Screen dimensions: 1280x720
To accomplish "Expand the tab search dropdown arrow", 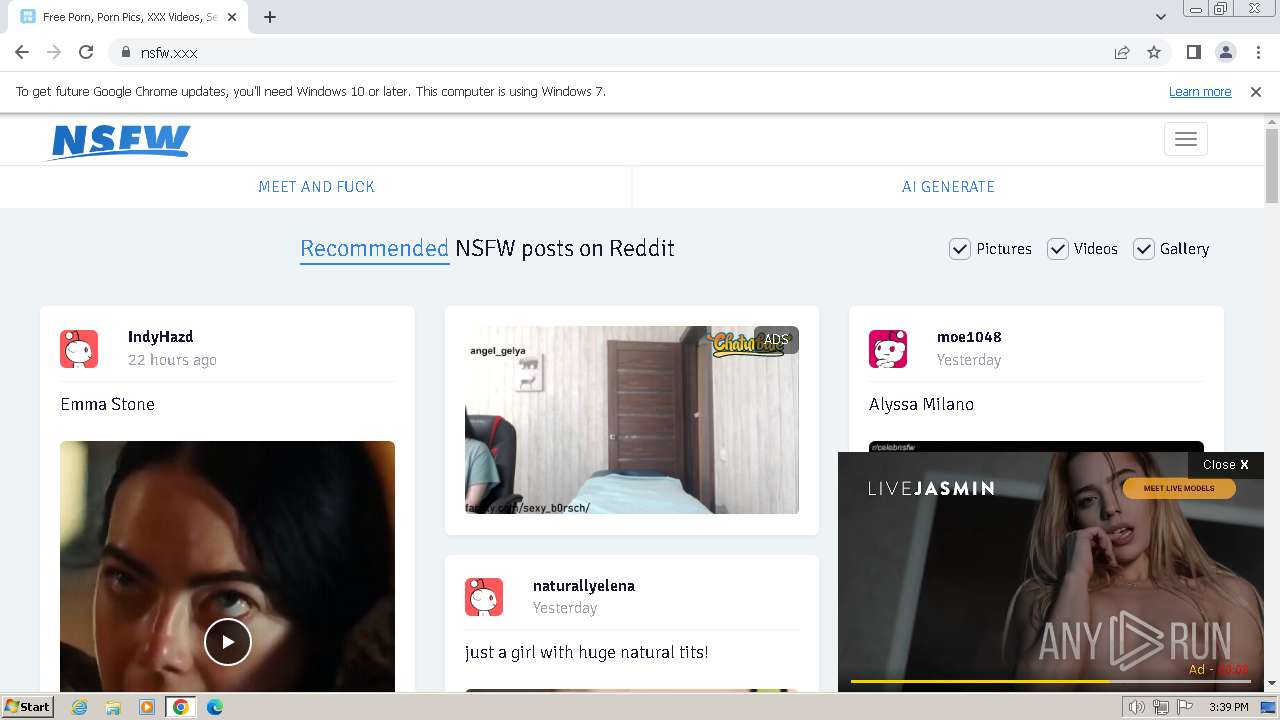I will 1160,17.
